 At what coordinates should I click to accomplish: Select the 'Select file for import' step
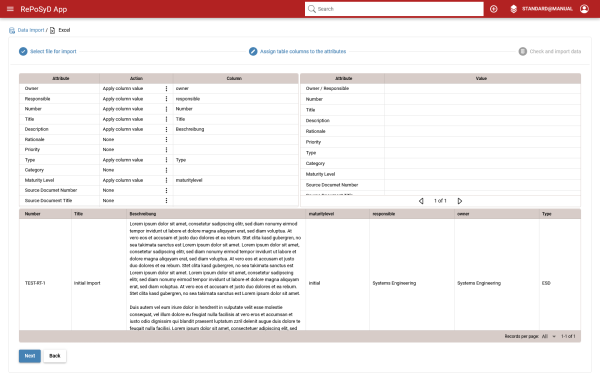point(48,51)
